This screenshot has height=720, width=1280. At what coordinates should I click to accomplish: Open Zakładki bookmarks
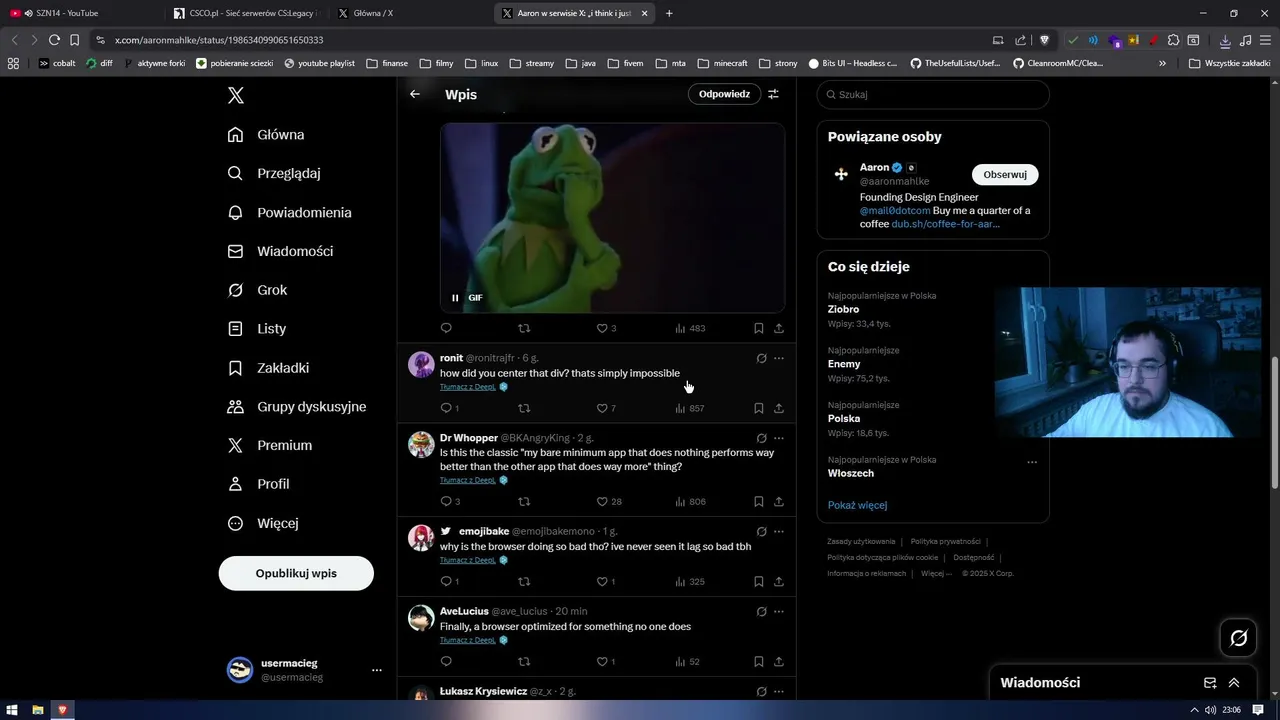tap(268, 368)
